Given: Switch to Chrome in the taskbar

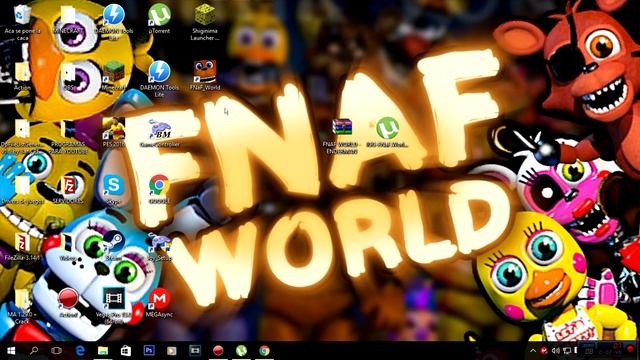Looking at the screenshot, I should pyautogui.click(x=264, y=351).
